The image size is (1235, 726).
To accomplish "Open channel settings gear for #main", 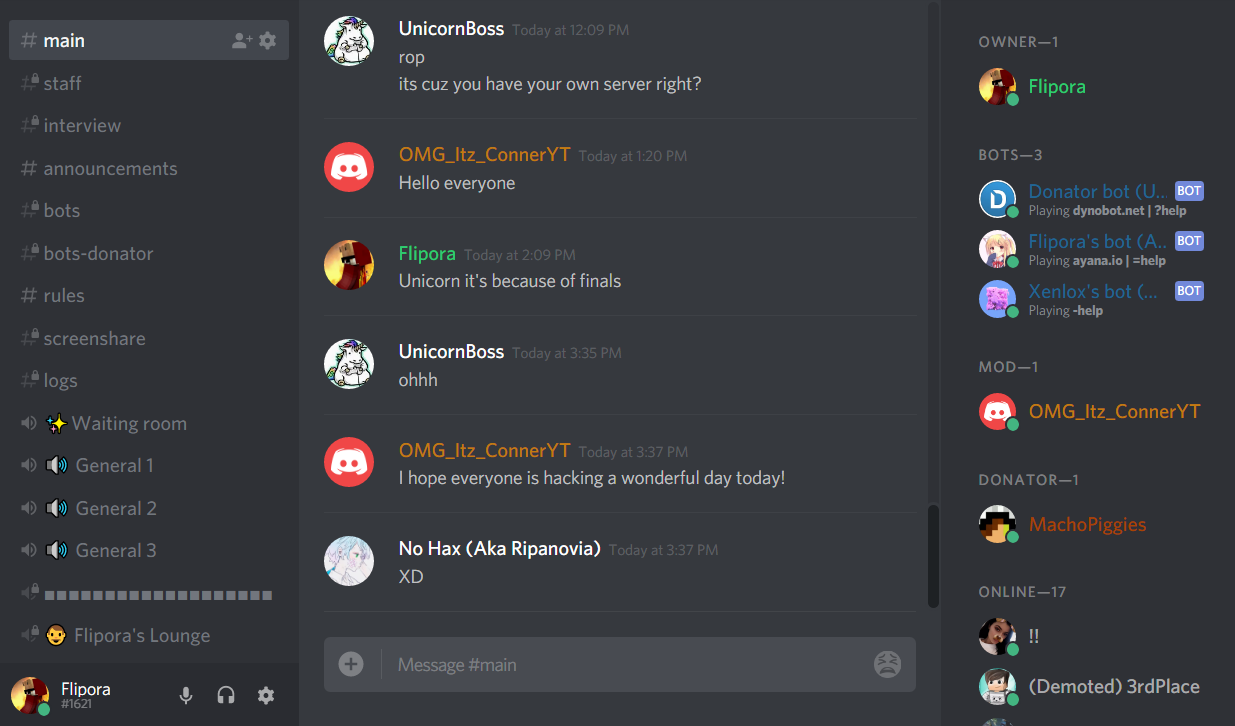I will [267, 41].
